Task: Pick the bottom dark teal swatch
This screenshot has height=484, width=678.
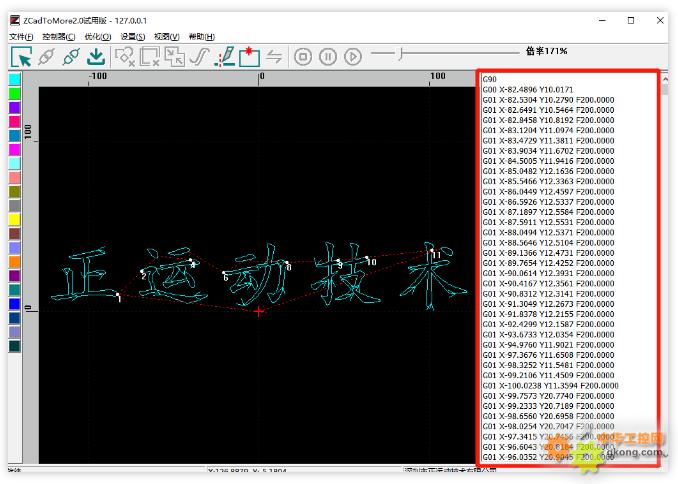Action: point(15,346)
